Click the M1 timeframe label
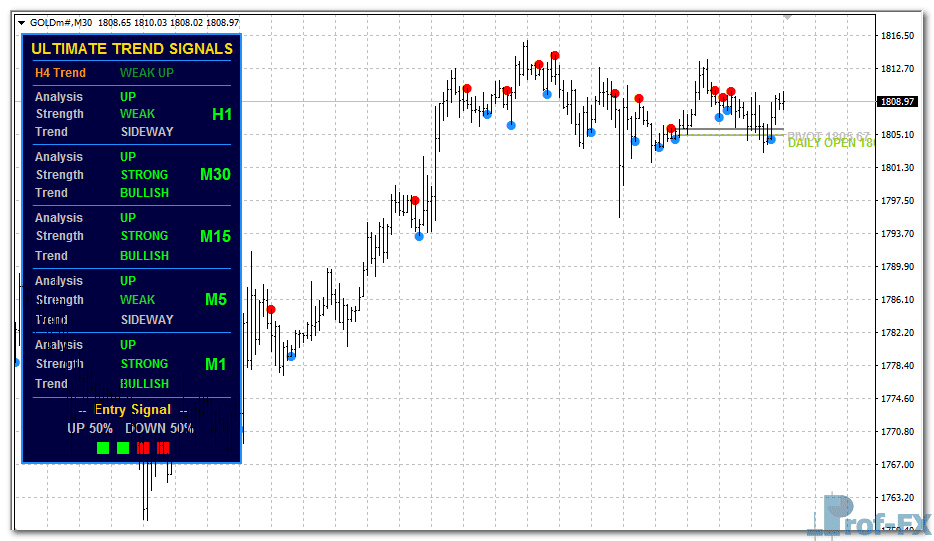This screenshot has width=934, height=541. point(216,364)
